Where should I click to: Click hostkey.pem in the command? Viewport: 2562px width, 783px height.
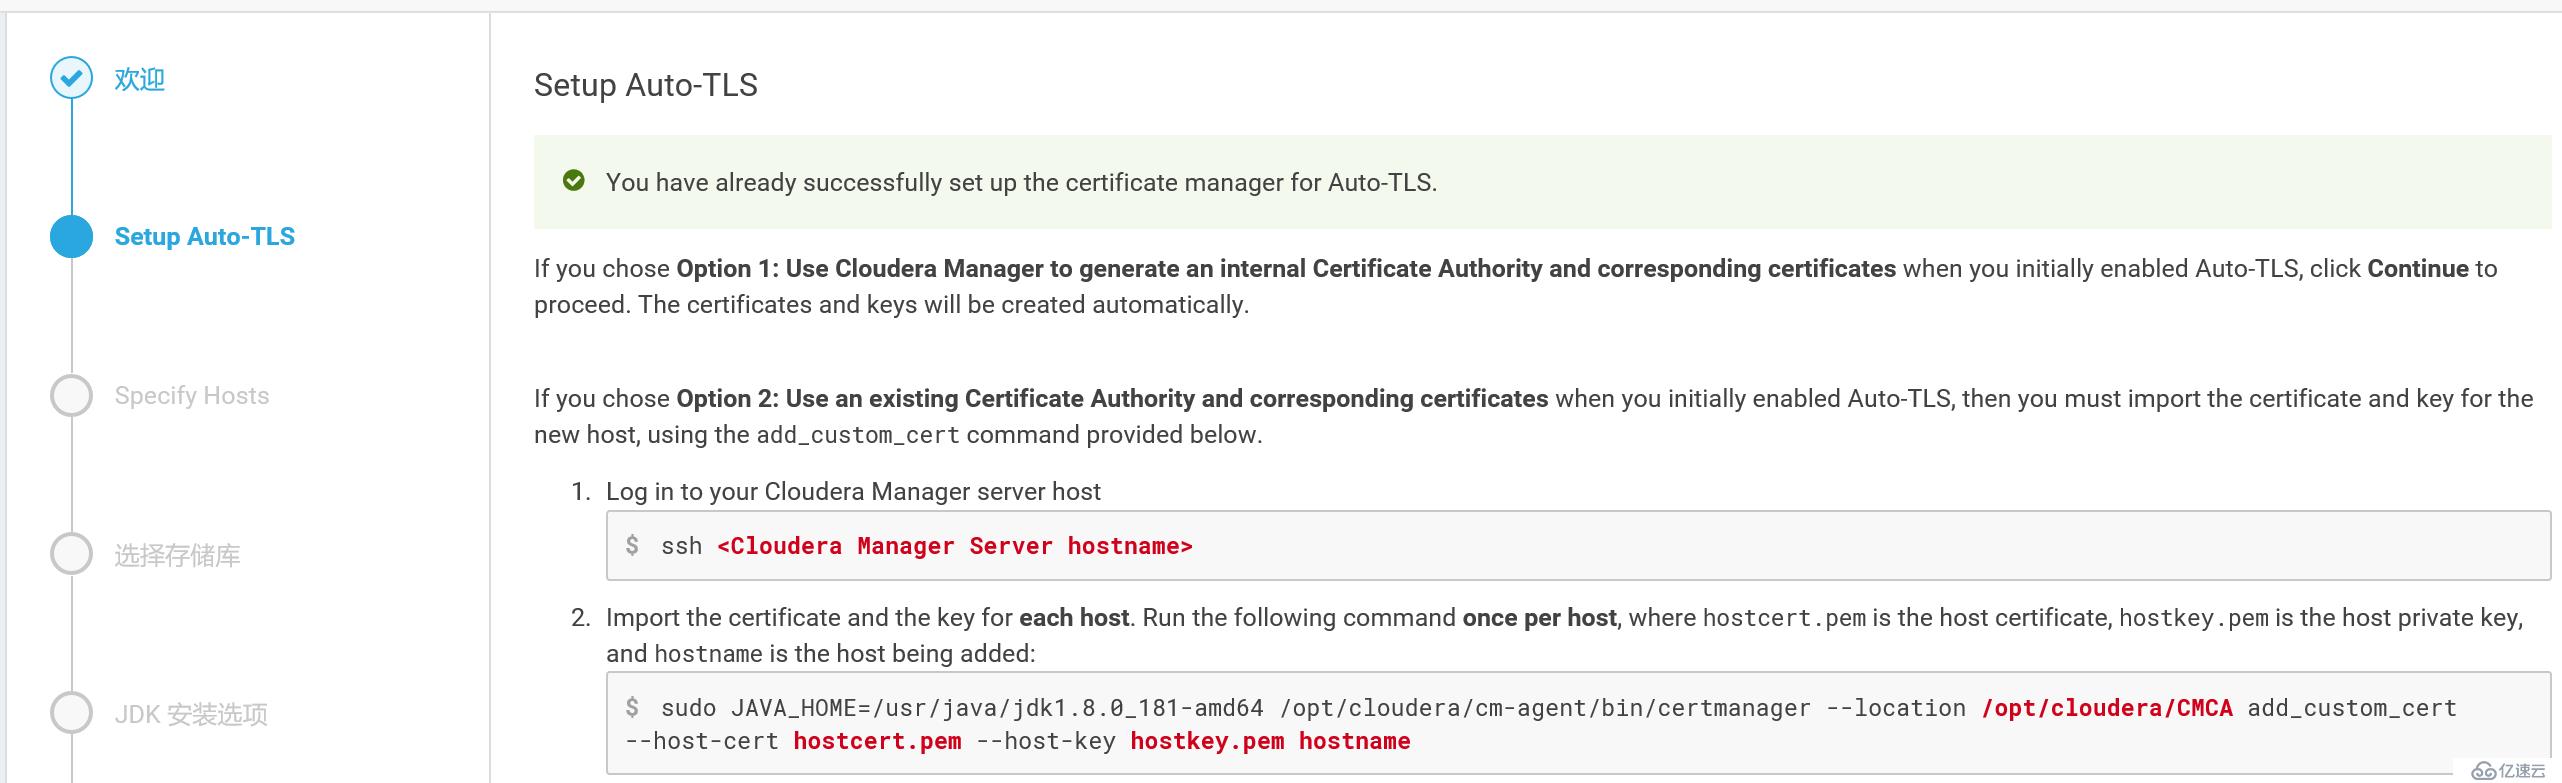pos(1207,741)
